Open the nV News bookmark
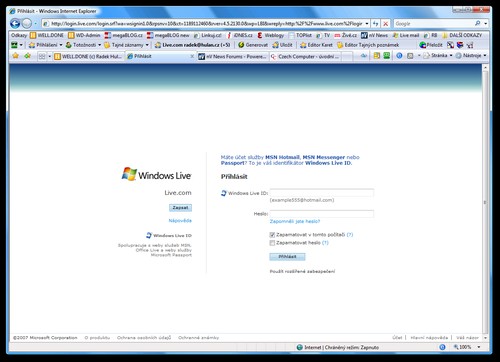The image size is (500, 362). [374, 35]
